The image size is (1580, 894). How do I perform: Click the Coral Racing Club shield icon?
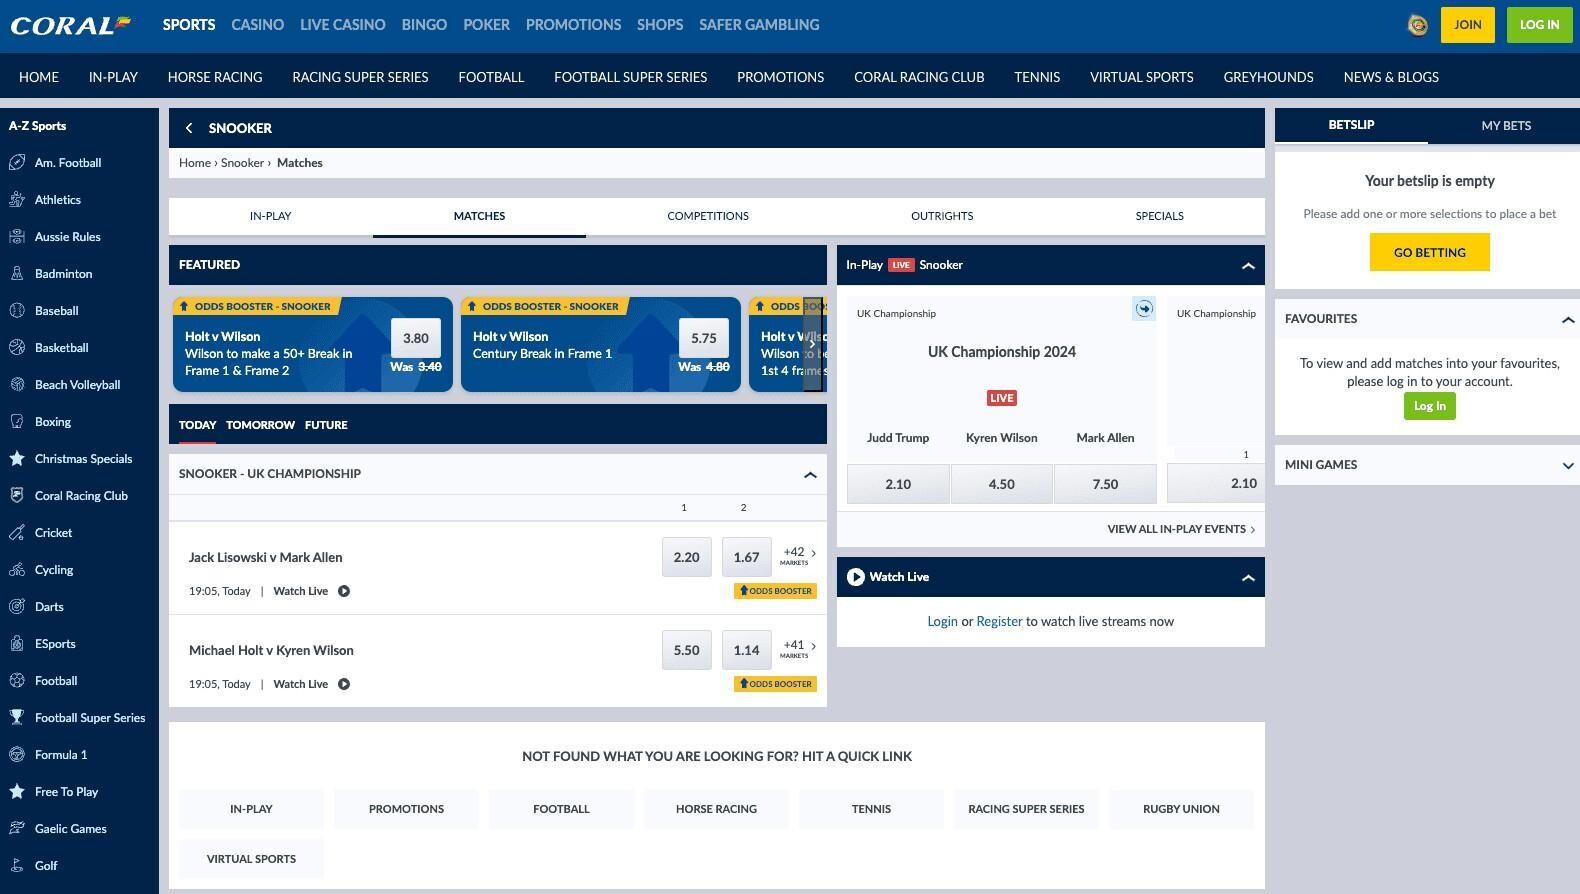(x=17, y=496)
